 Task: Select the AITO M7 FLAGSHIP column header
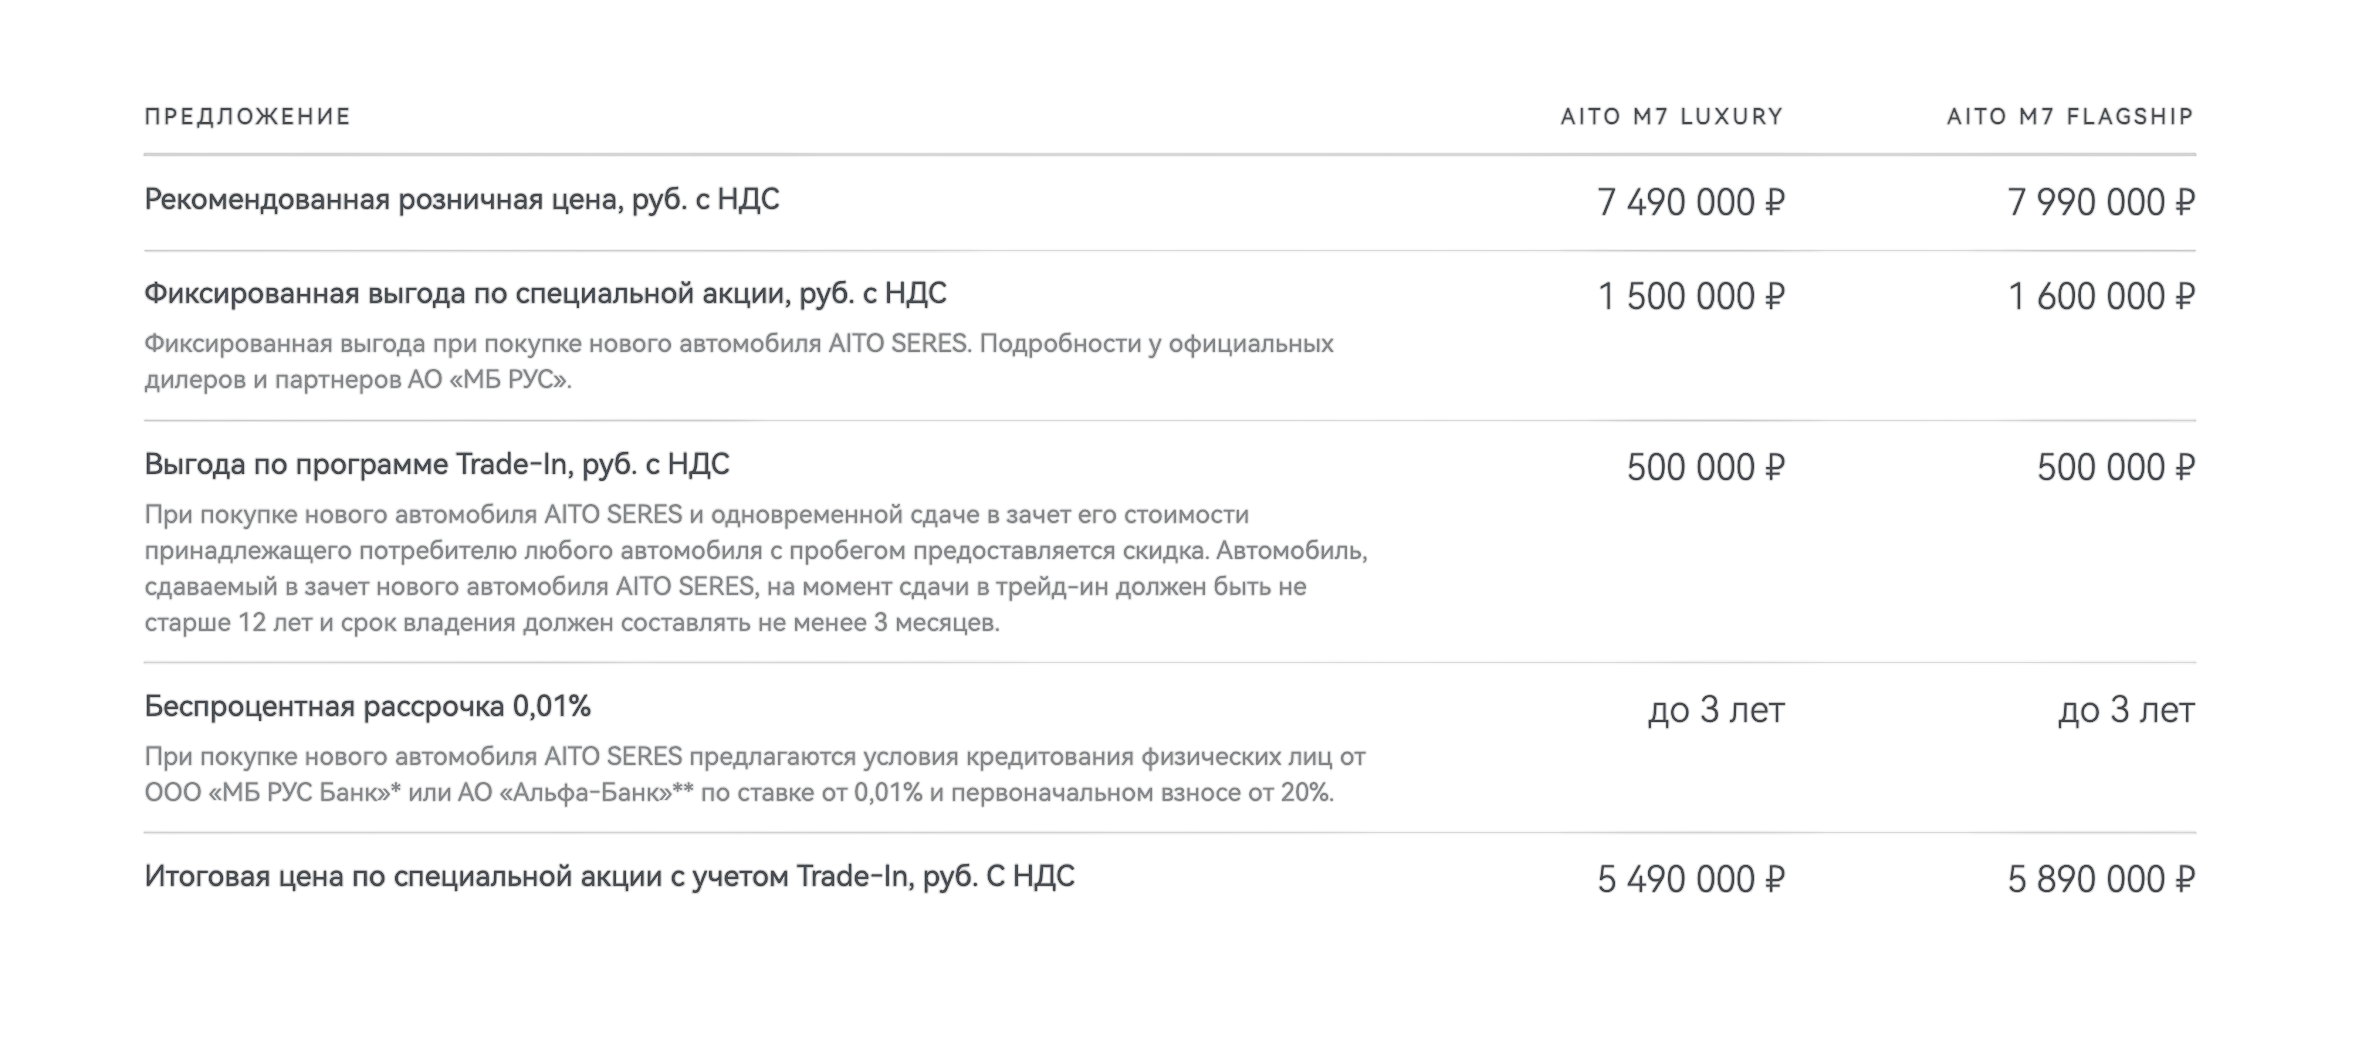(x=2070, y=117)
